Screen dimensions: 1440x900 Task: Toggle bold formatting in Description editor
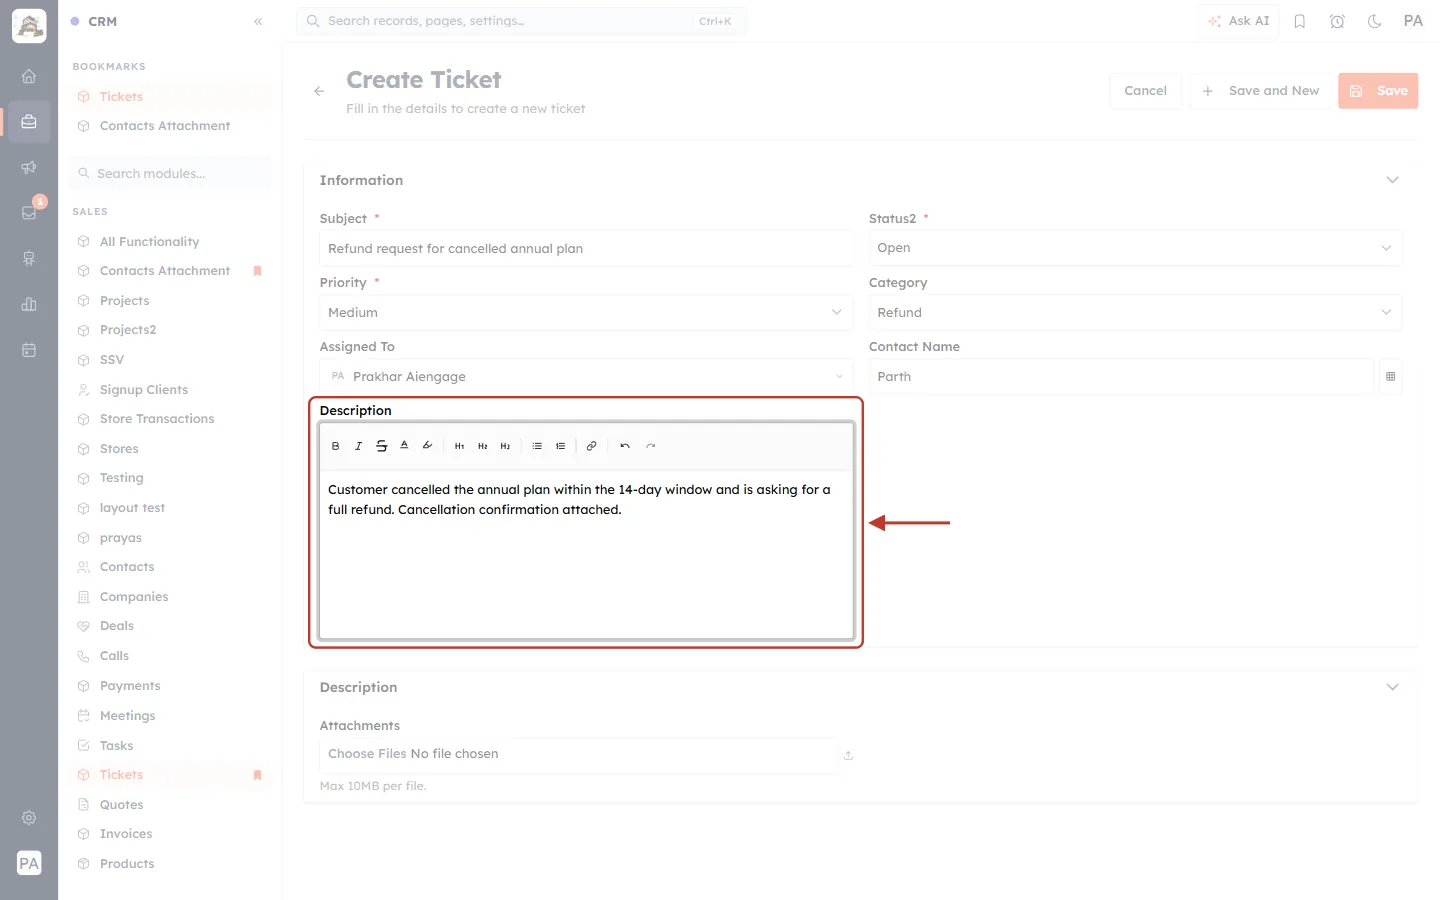(335, 446)
